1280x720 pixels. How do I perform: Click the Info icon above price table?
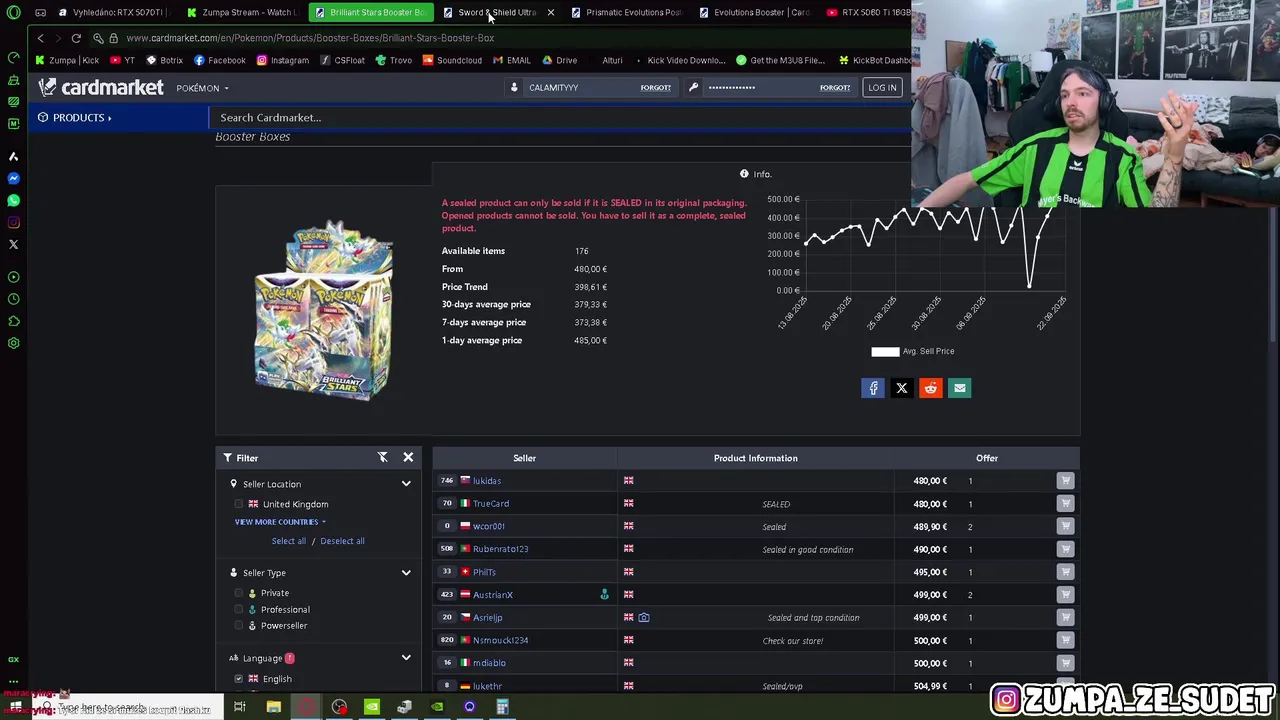744,174
